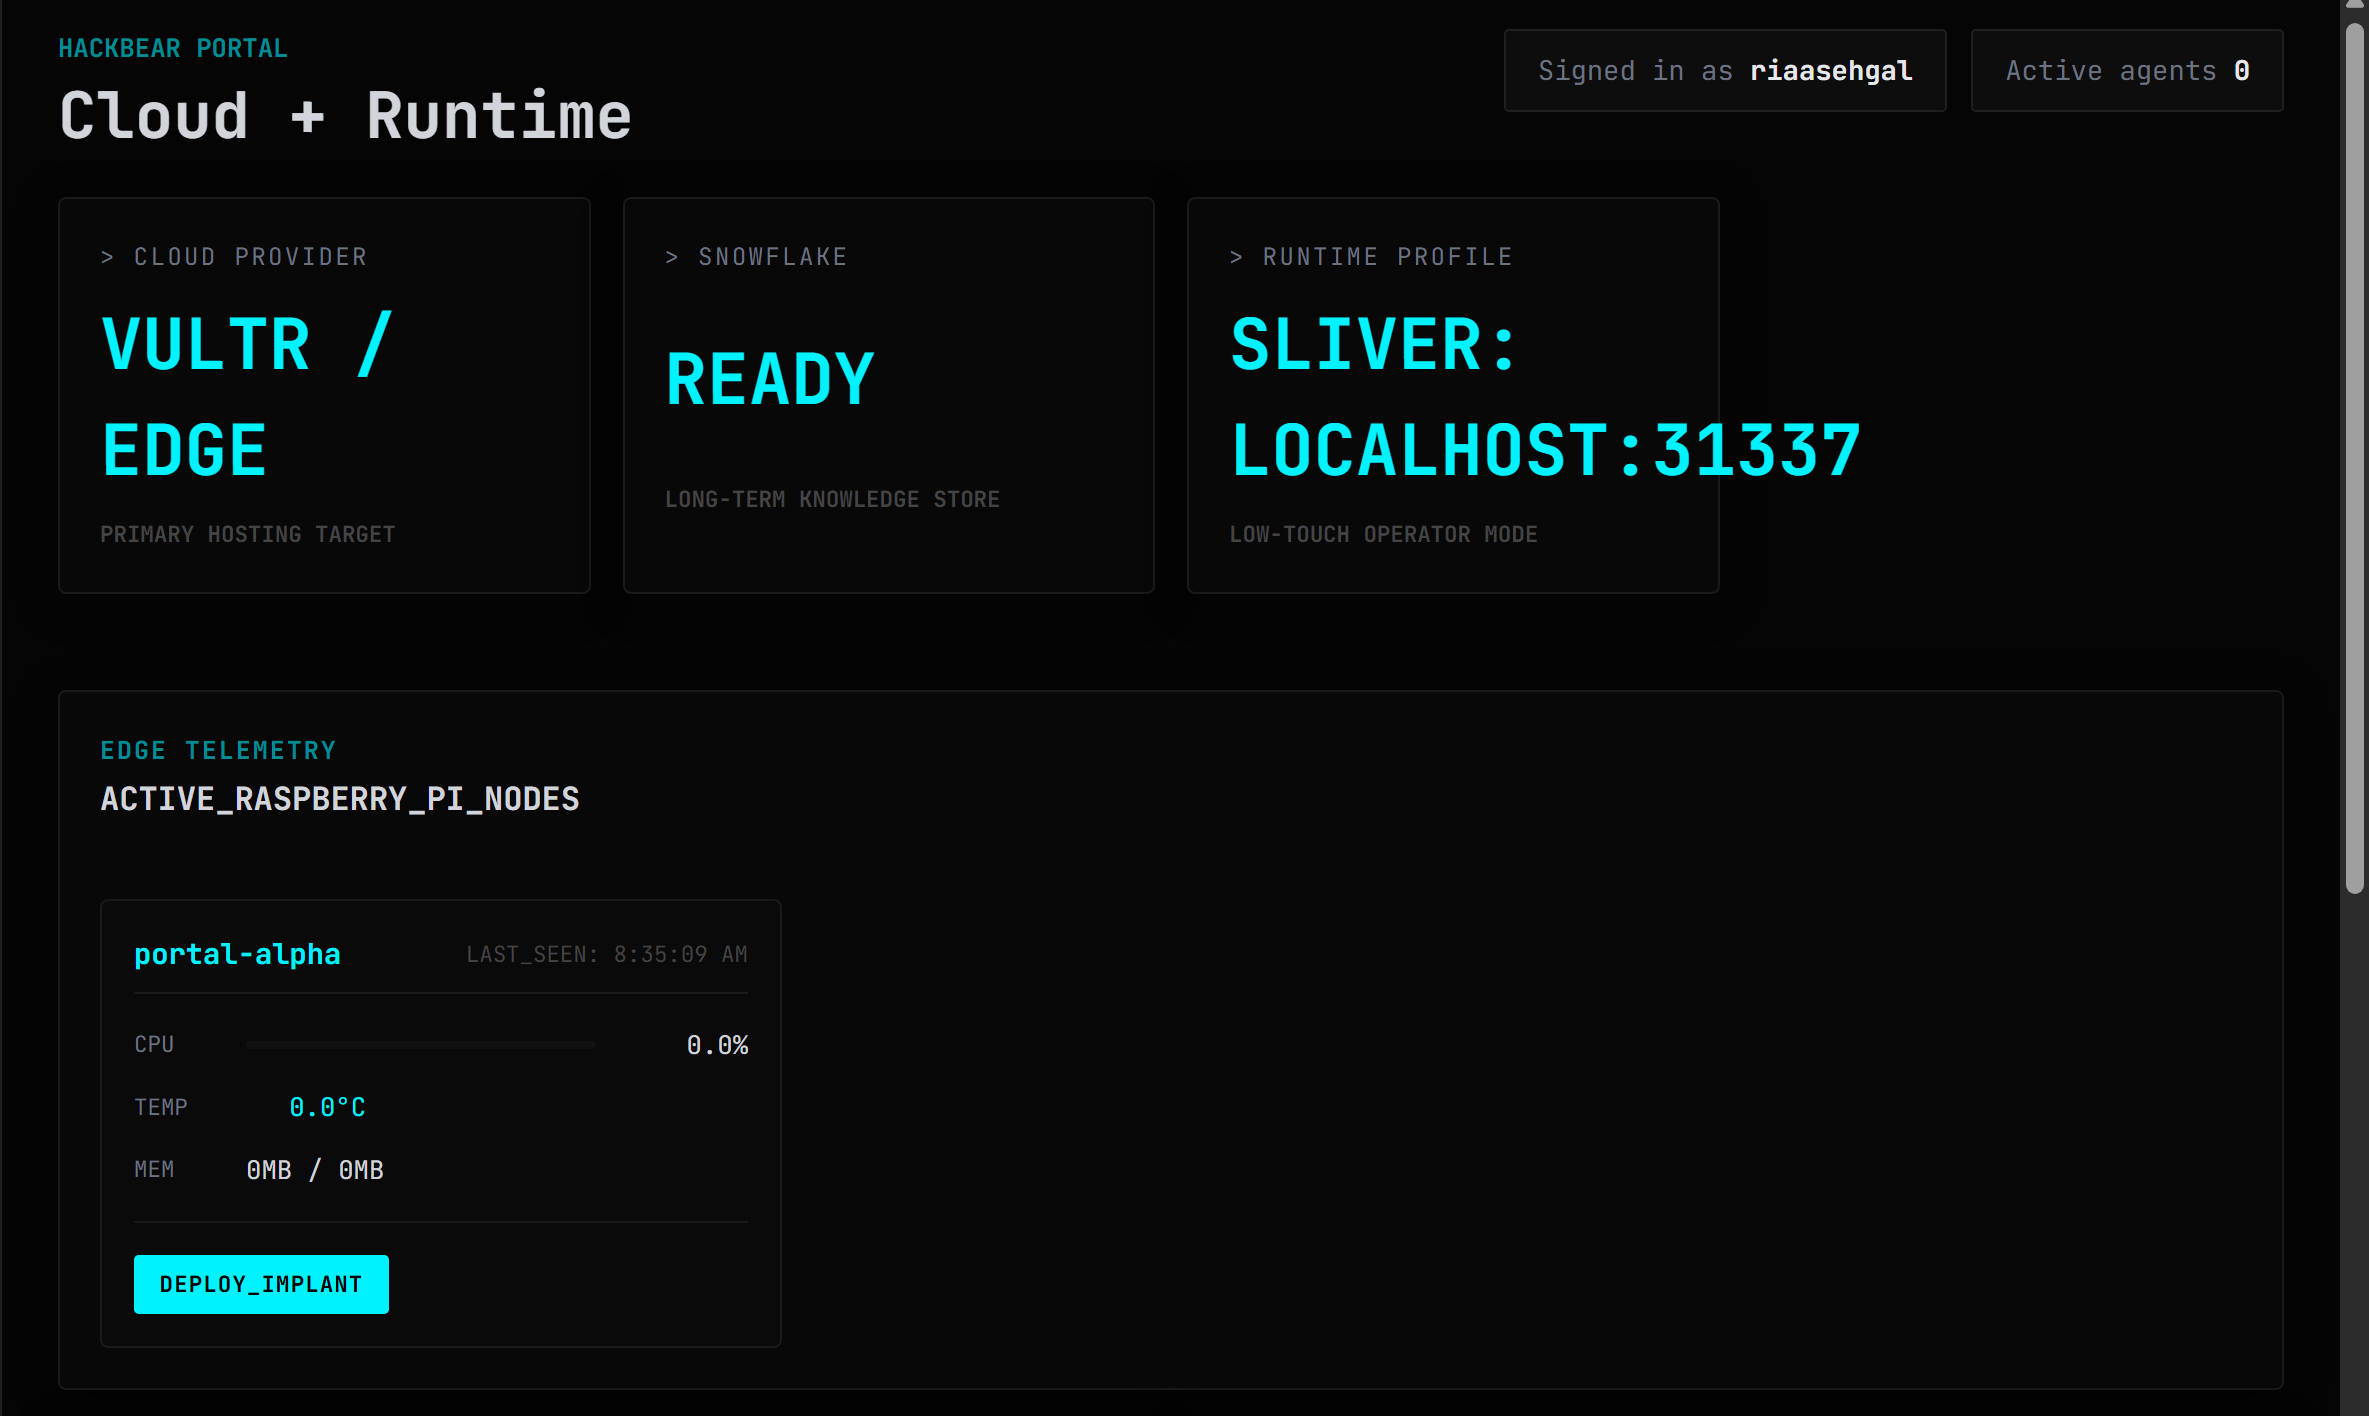Click the Signed in as riaasehgal badge

point(1724,71)
